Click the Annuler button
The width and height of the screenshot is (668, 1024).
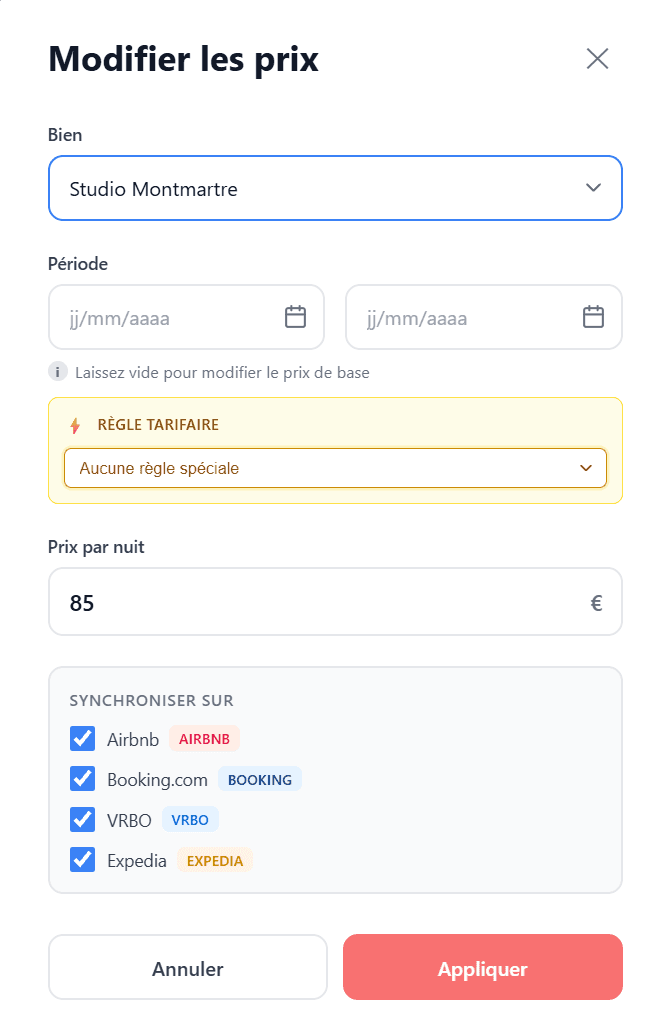coord(187,966)
